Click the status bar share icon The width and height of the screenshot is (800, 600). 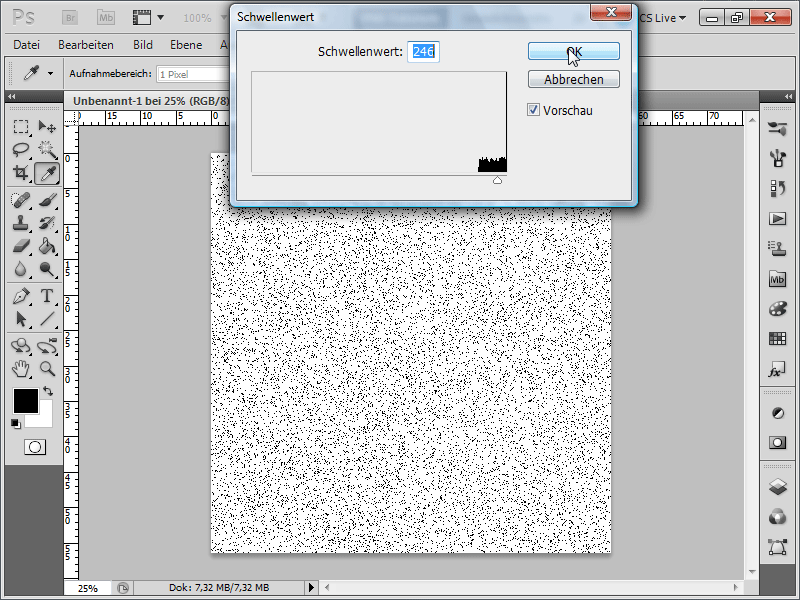point(123,588)
